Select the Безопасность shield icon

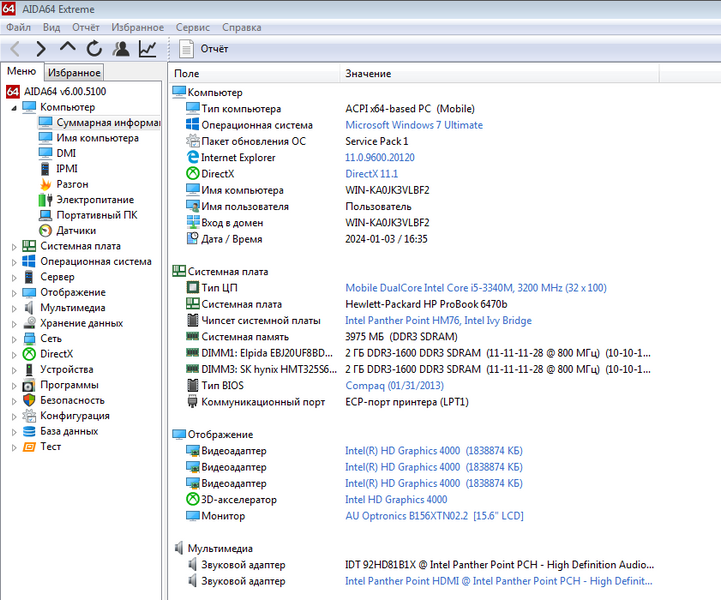coord(29,400)
